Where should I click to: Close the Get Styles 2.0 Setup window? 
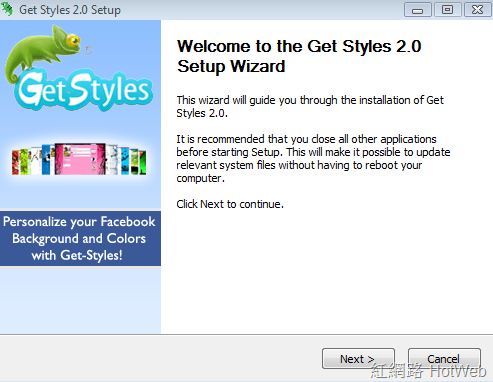click(x=477, y=10)
